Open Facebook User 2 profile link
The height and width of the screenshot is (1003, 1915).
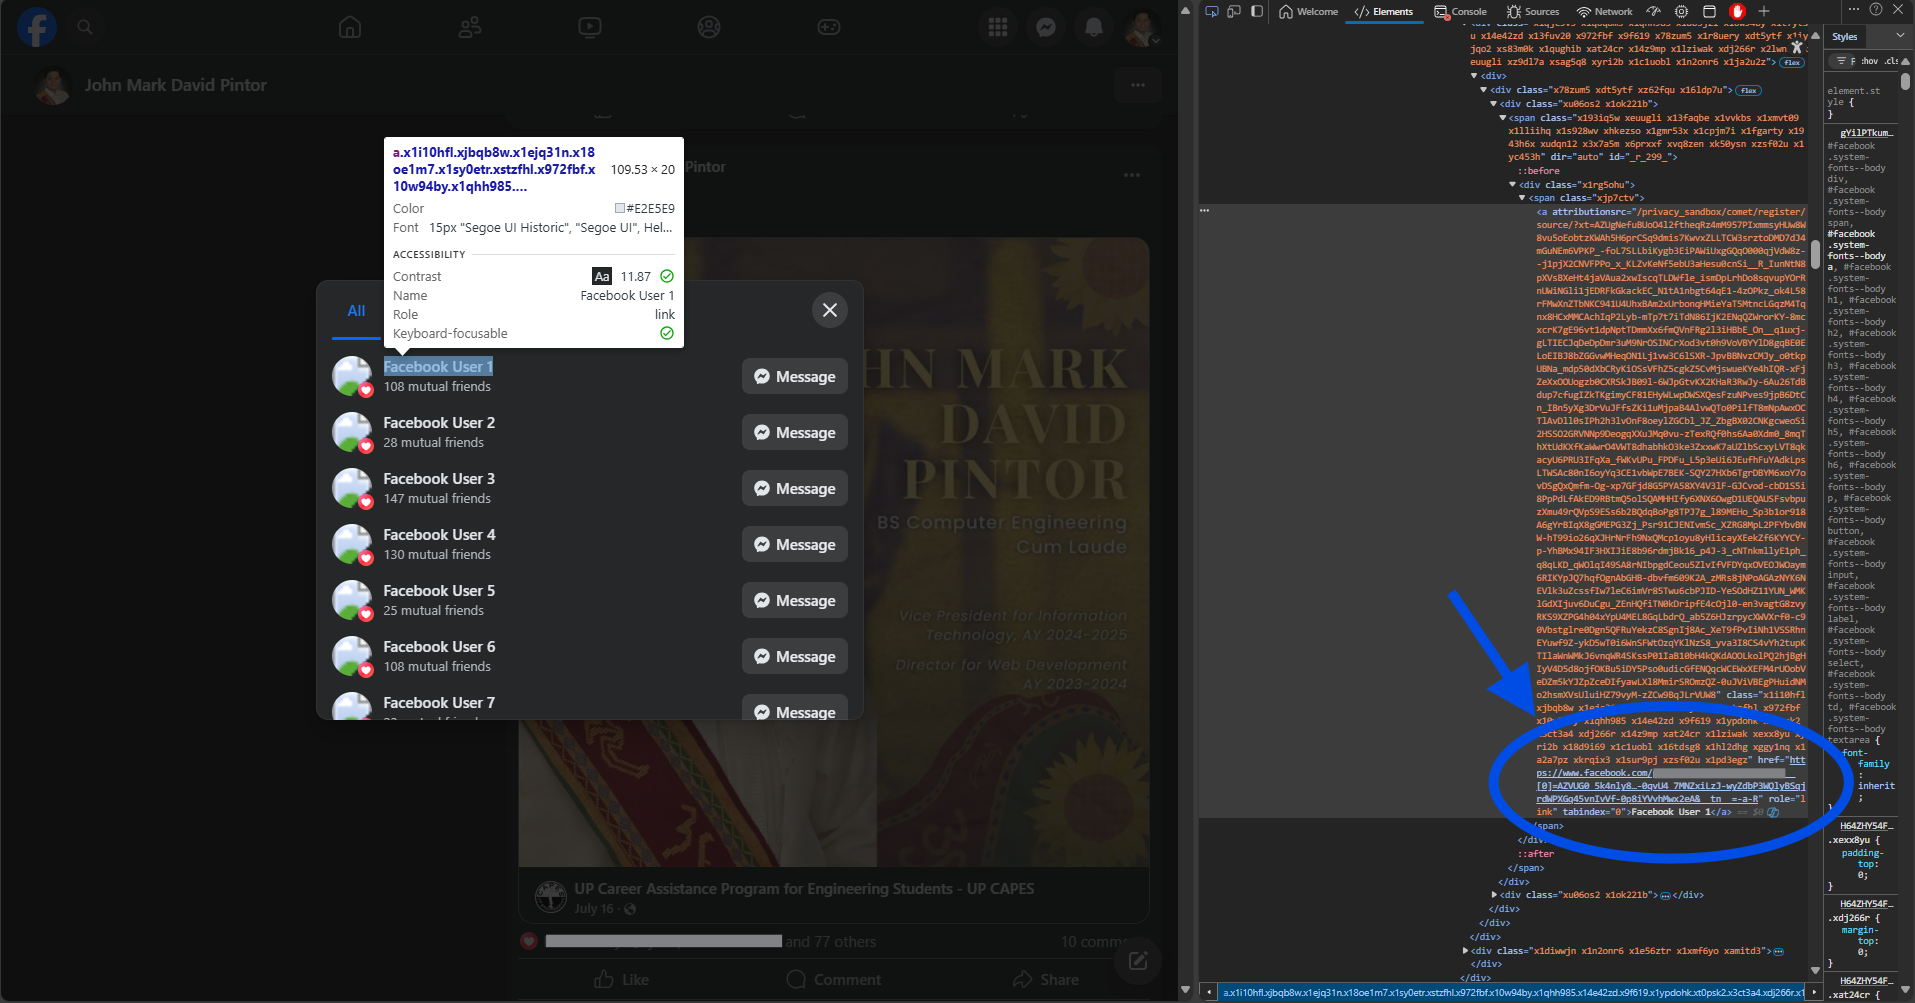tap(439, 423)
